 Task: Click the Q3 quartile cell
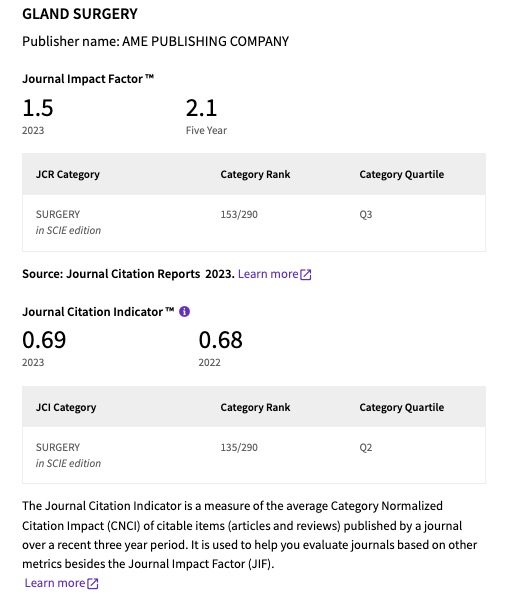366,214
